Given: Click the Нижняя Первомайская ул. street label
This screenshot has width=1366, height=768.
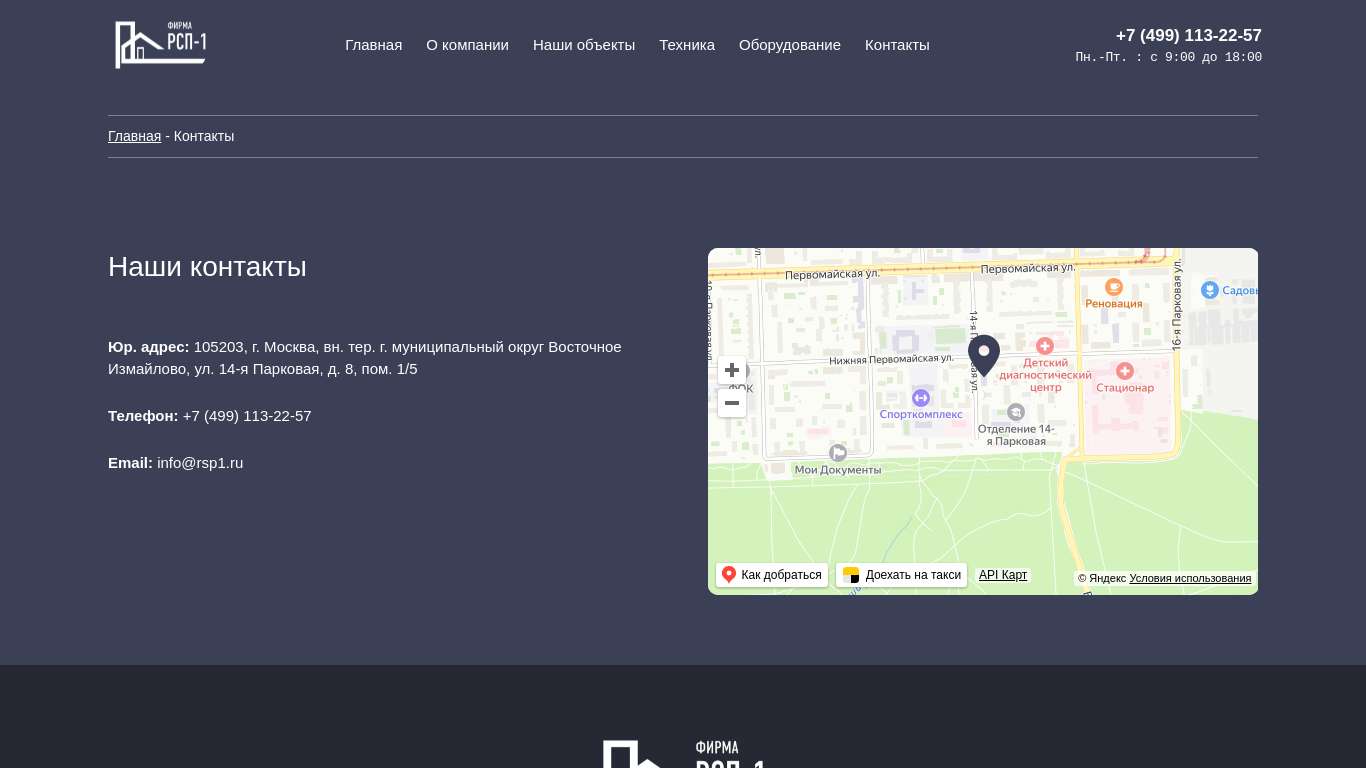Looking at the screenshot, I should click(891, 359).
